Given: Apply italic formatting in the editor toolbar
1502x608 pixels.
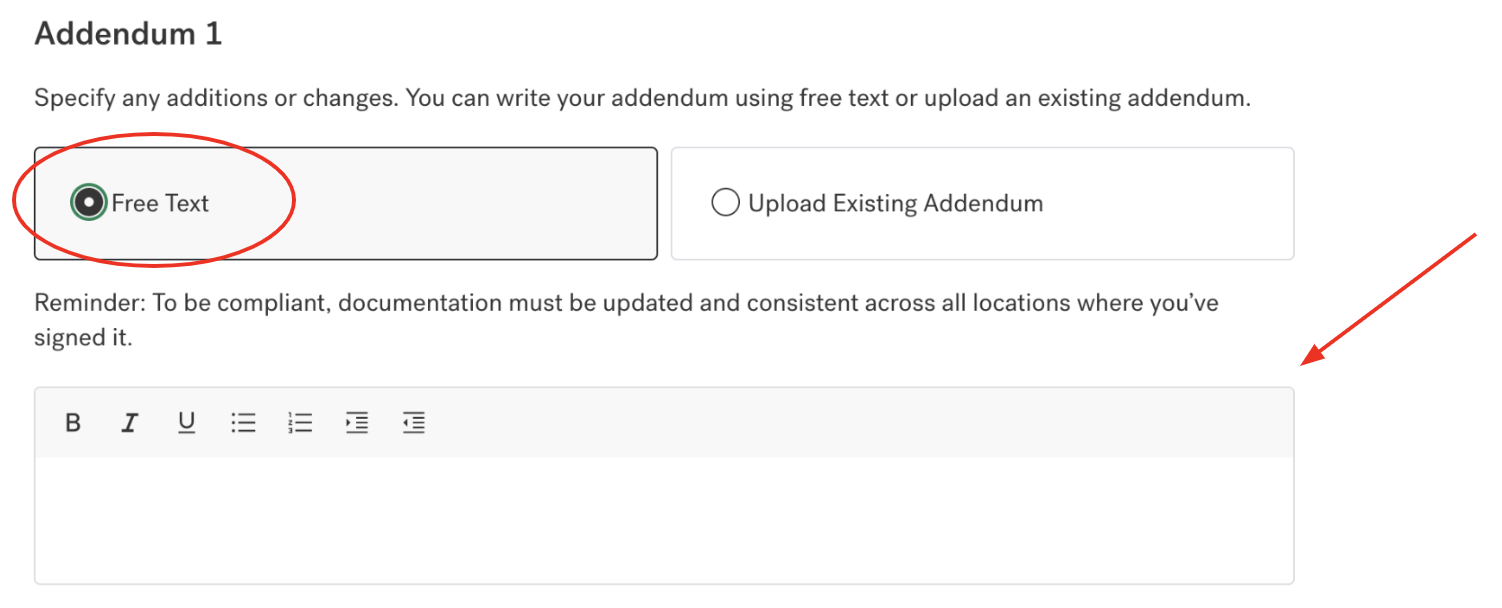Looking at the screenshot, I should pyautogui.click(x=129, y=422).
